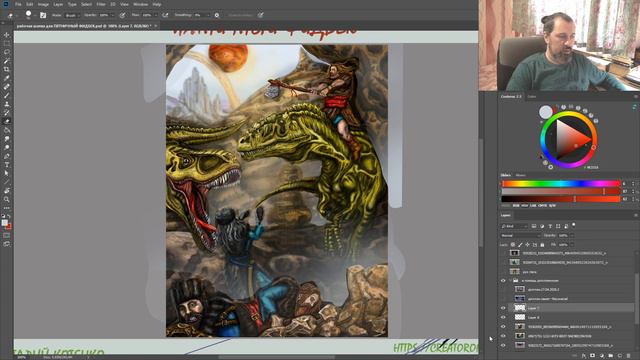
Task: Select the Brush tool
Action: pyautogui.click(x=7, y=96)
